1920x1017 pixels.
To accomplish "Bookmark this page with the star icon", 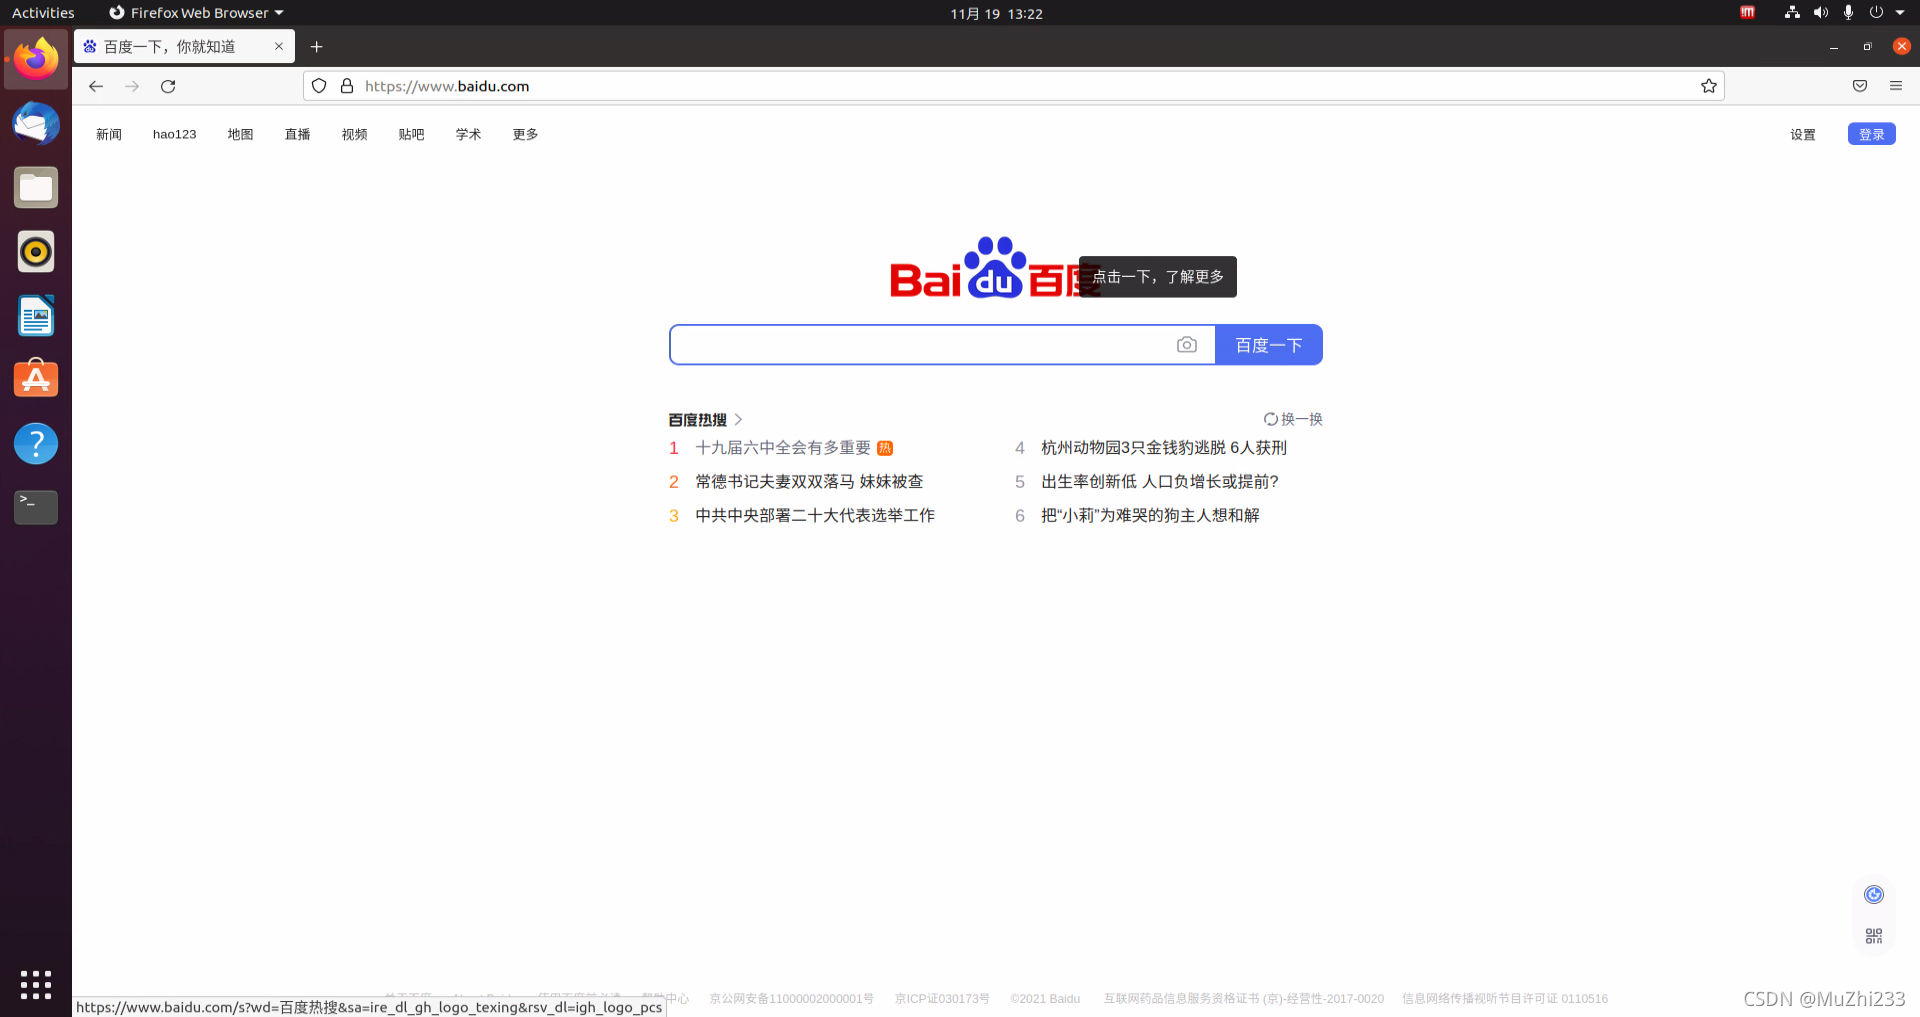I will click(1709, 86).
